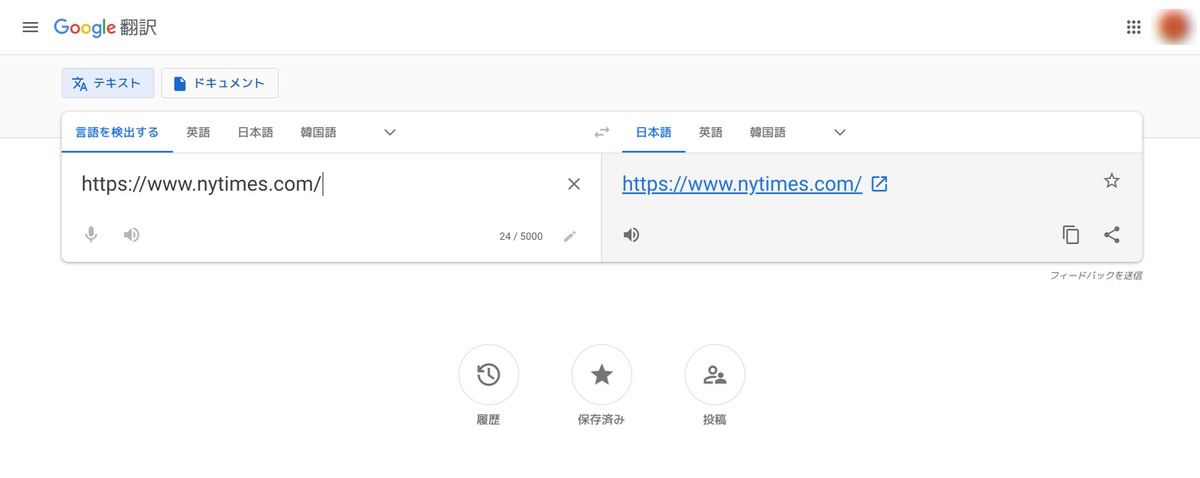
Task: Expand more source languages chevron
Action: 390,132
